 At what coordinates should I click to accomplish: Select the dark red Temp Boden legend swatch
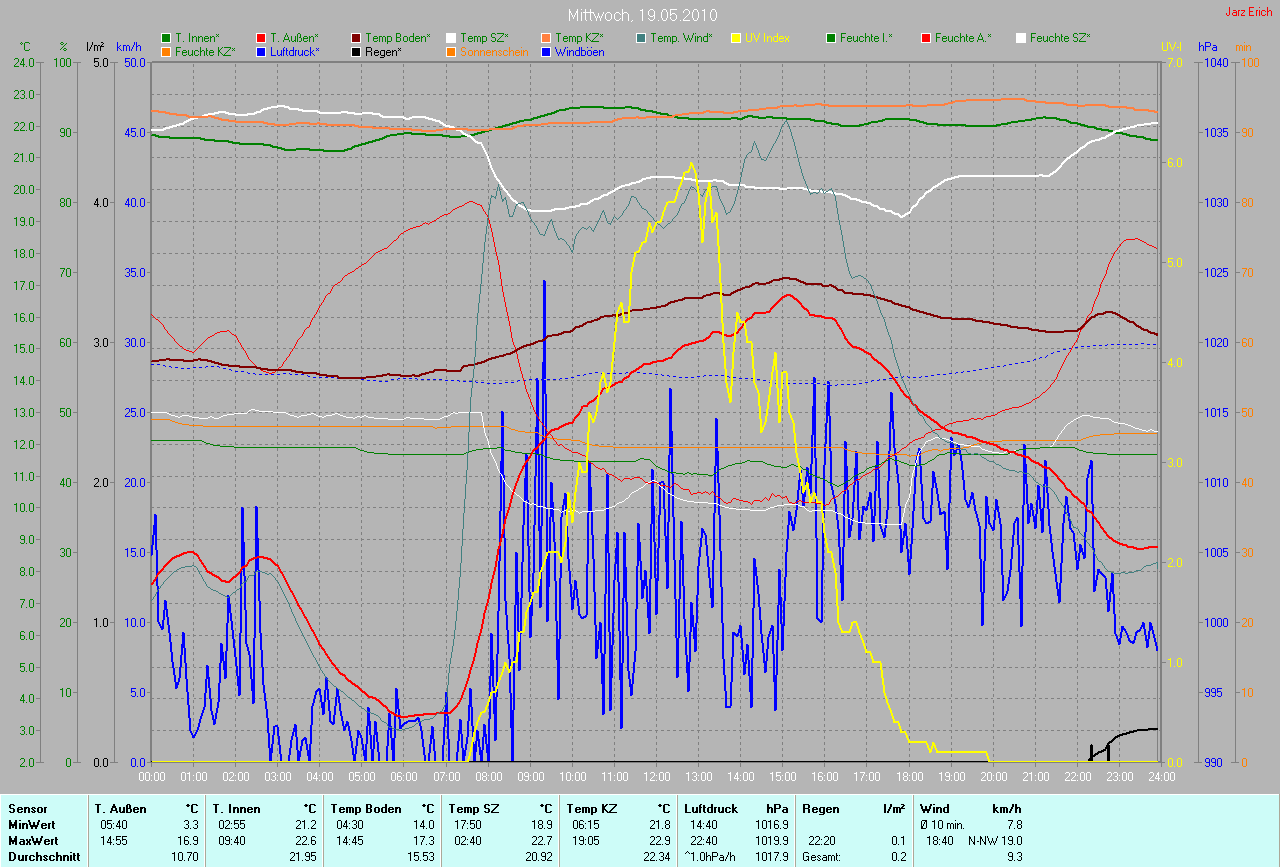point(356,38)
